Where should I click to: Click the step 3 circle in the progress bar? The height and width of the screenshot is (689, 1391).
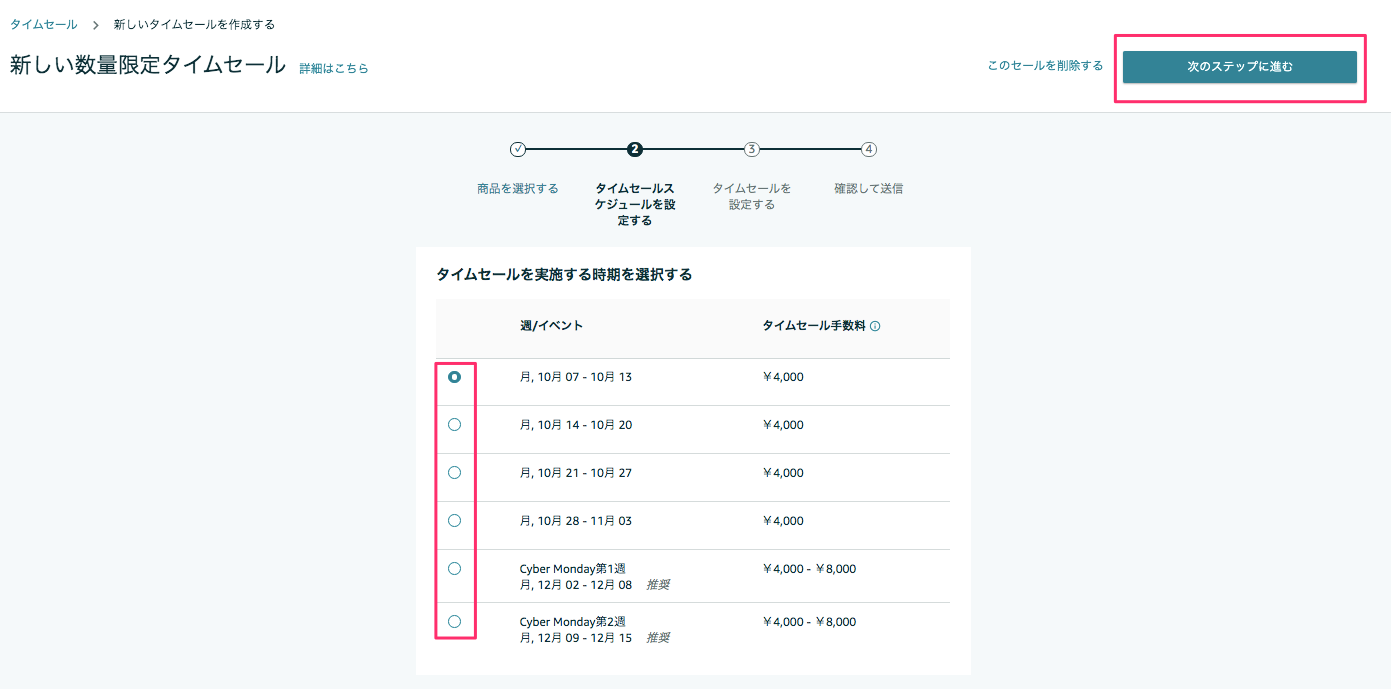point(752,149)
